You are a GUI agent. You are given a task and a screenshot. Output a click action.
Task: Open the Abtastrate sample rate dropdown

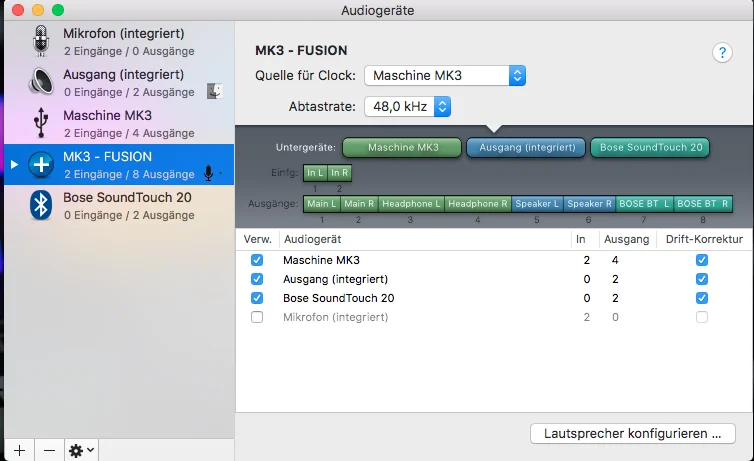click(407, 106)
